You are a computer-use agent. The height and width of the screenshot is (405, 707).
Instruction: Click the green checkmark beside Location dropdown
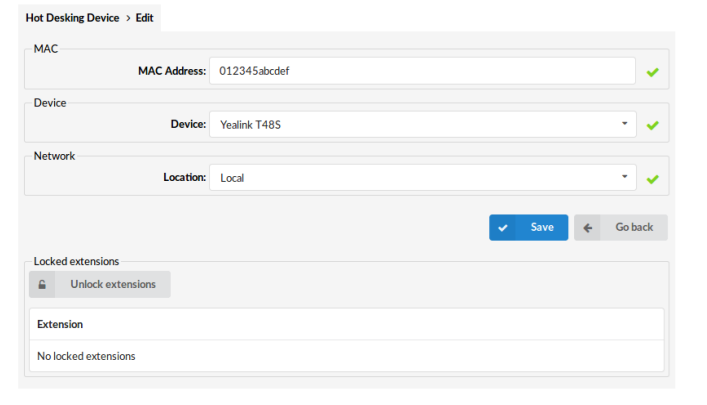653,179
